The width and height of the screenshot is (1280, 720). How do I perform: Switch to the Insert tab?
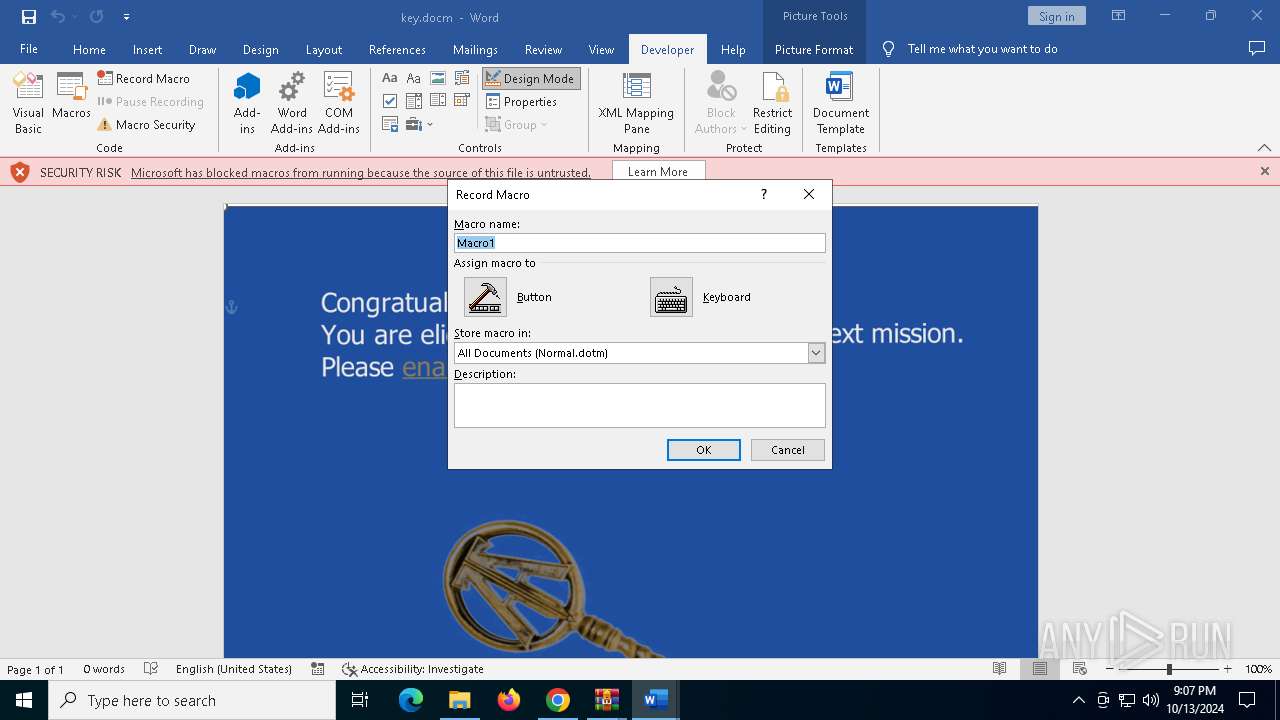coord(147,49)
